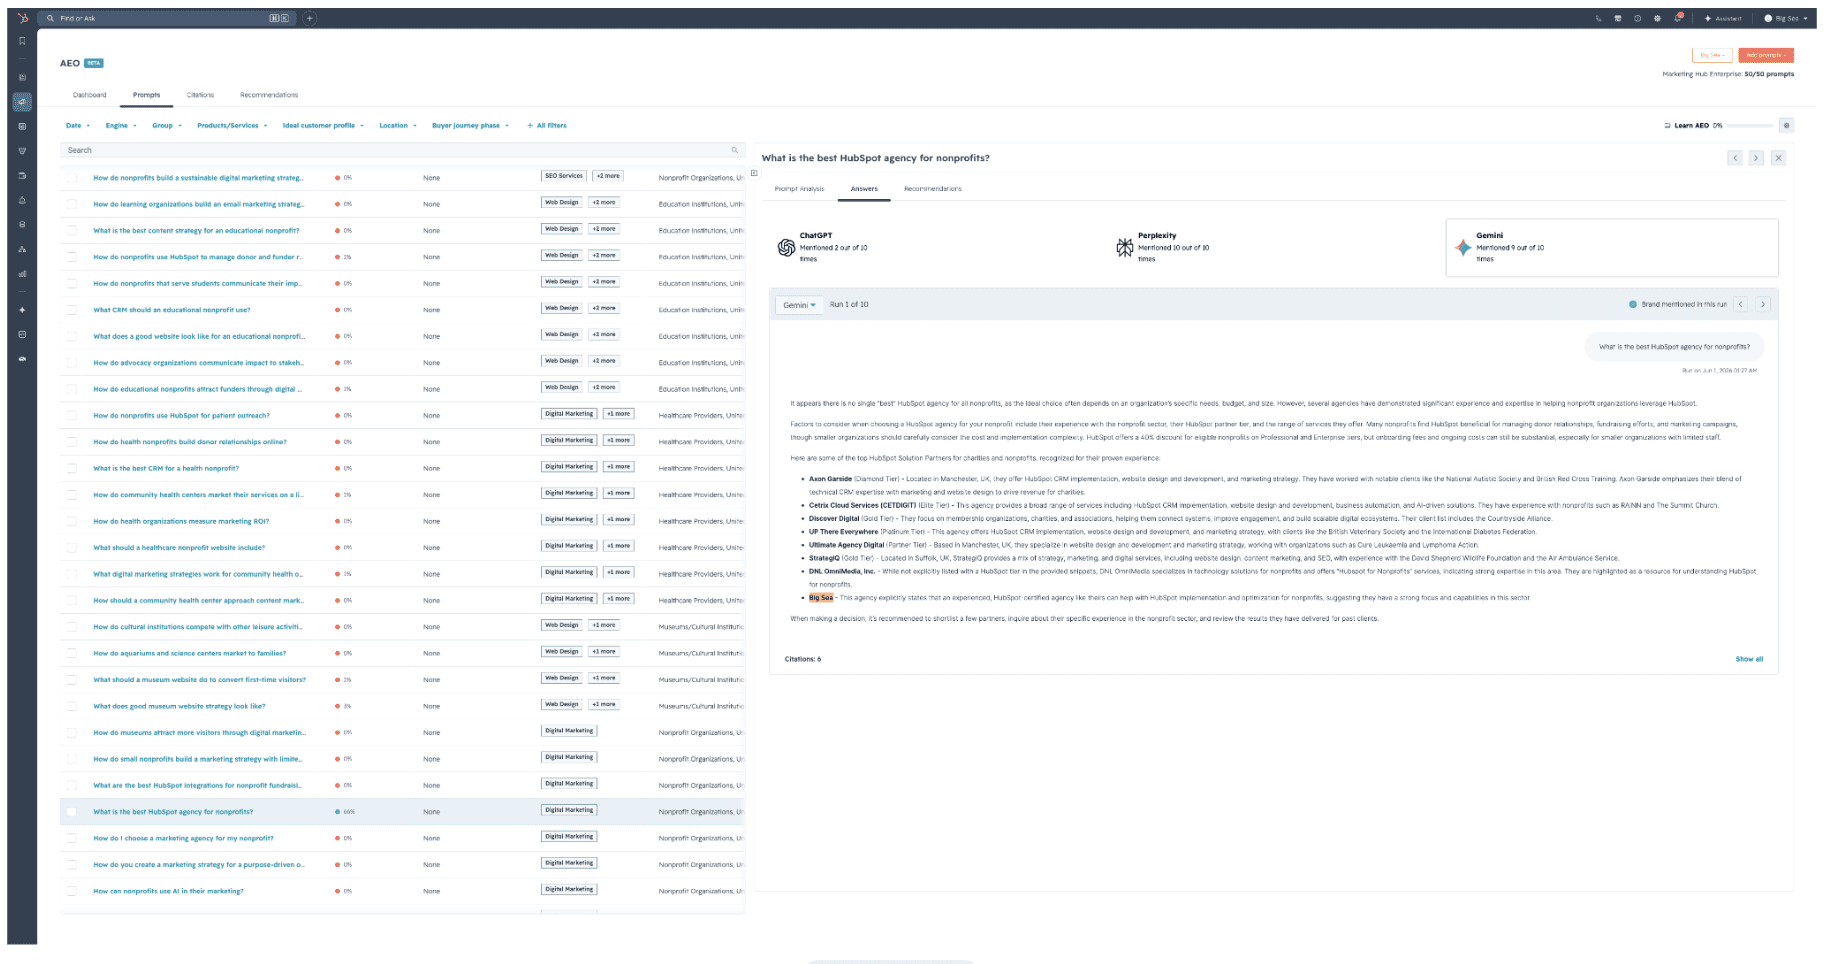Open notifications bell icon

1678,17
